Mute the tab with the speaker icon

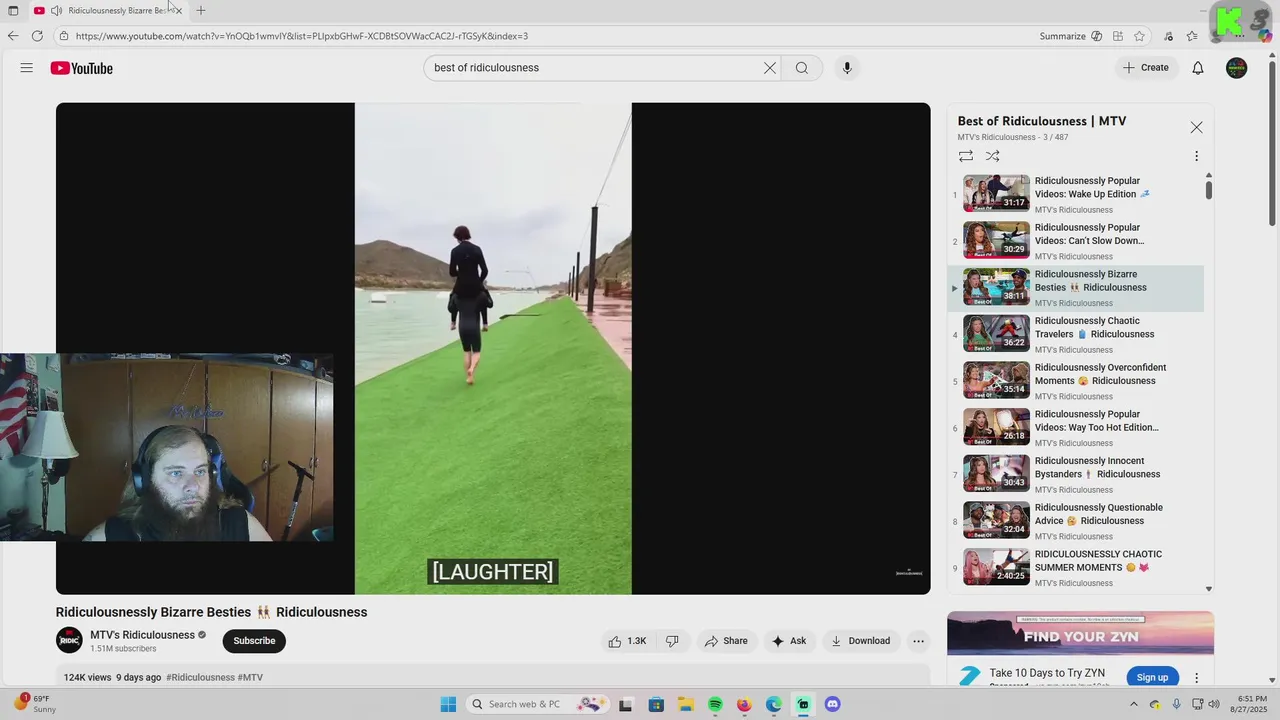(x=56, y=10)
